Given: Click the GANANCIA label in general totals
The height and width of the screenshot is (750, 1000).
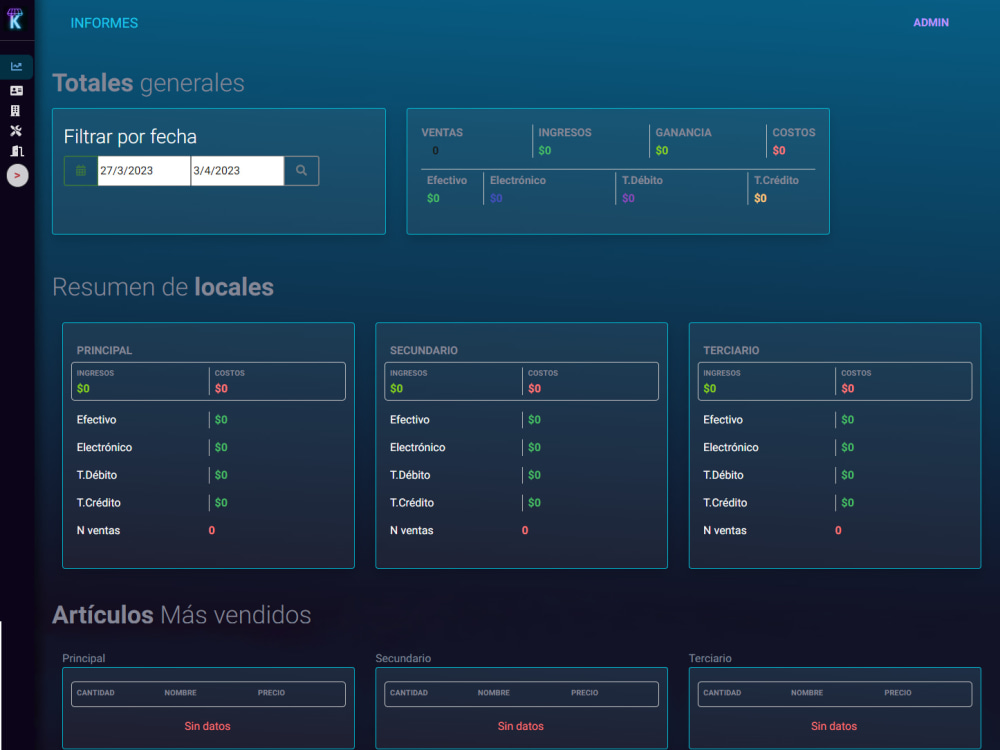Looking at the screenshot, I should (683, 133).
